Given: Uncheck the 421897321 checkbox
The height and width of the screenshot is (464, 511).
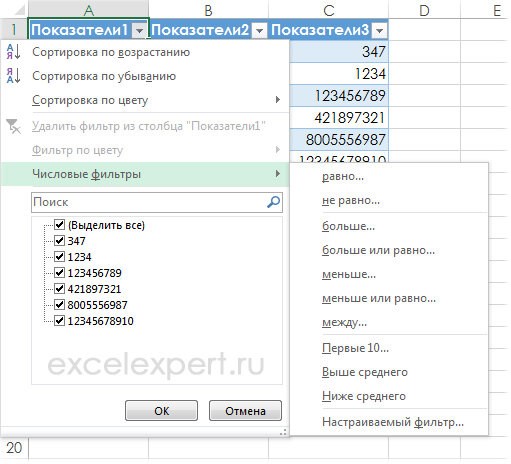Looking at the screenshot, I should (59, 288).
